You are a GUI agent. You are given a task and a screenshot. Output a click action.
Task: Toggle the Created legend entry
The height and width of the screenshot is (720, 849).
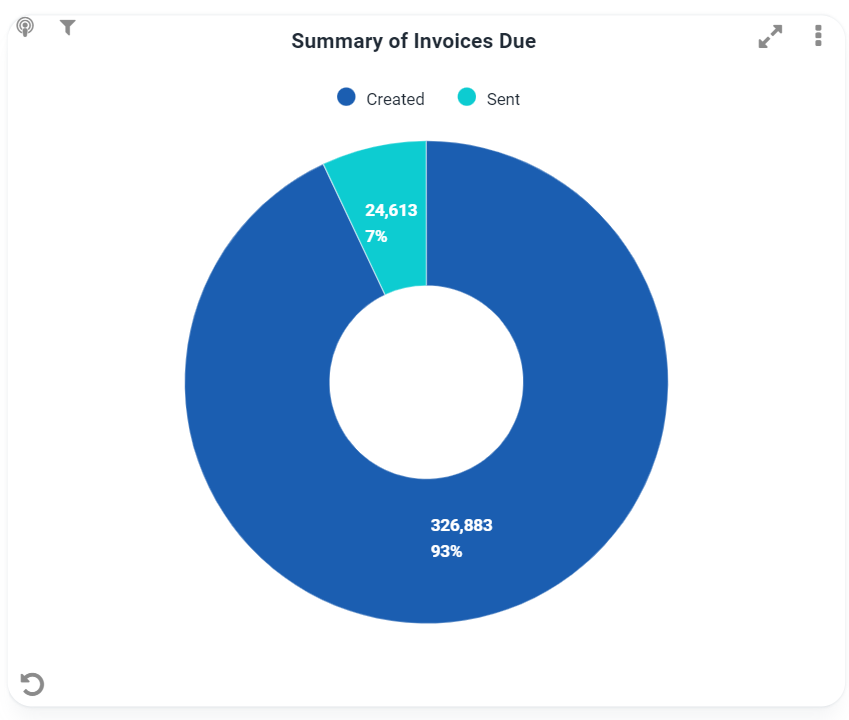381,98
